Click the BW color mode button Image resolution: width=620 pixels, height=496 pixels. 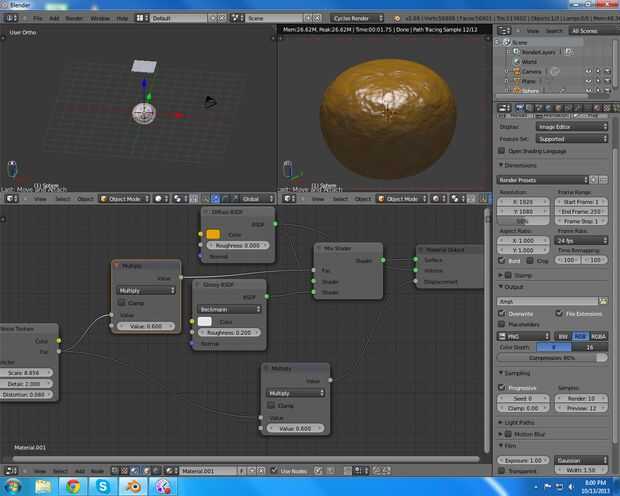(563, 337)
